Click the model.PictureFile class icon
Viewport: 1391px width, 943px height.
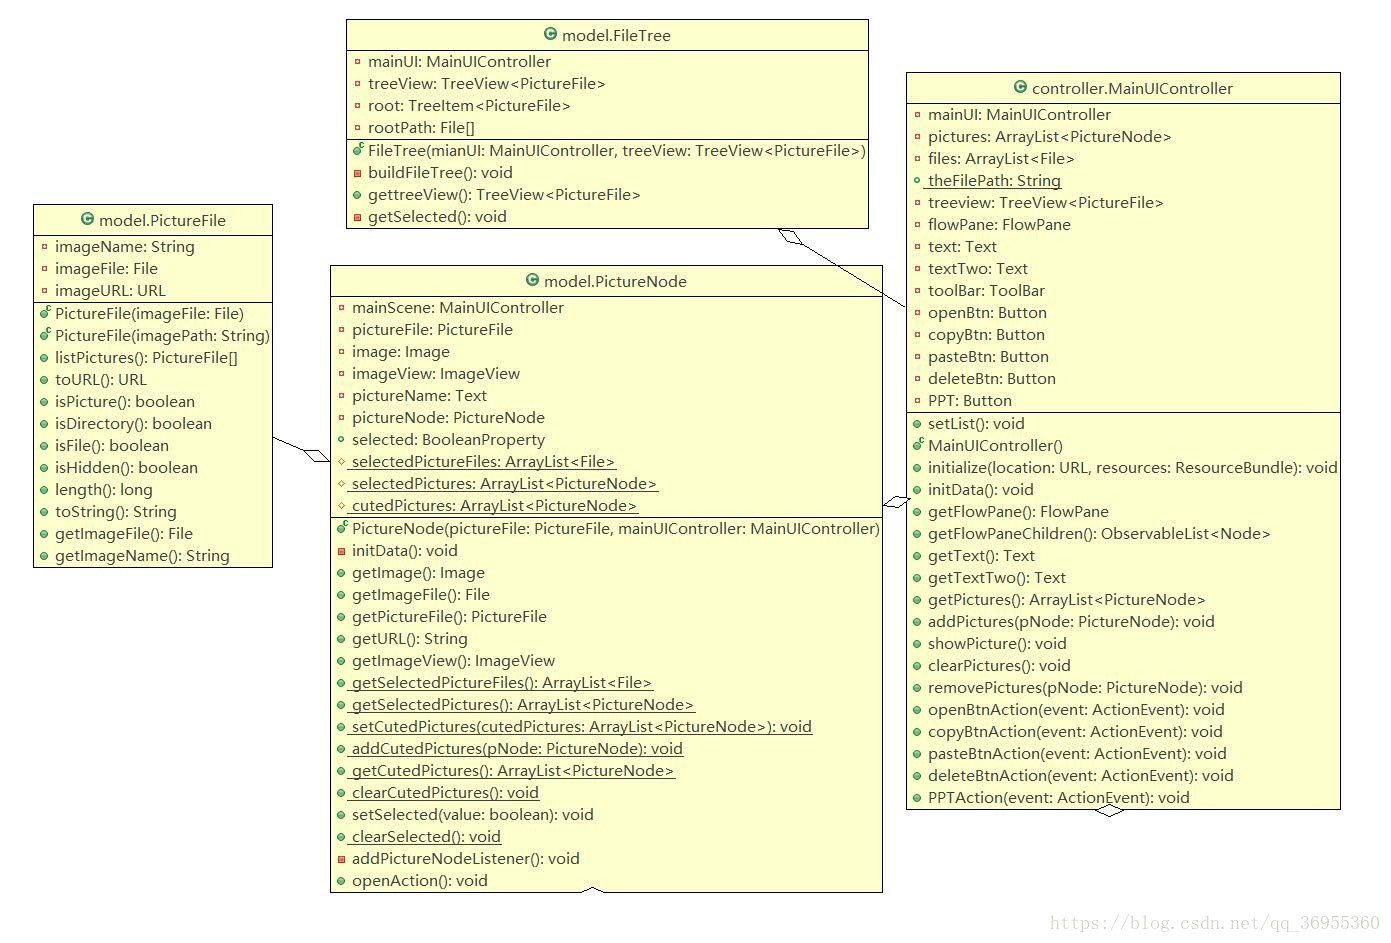click(x=87, y=219)
